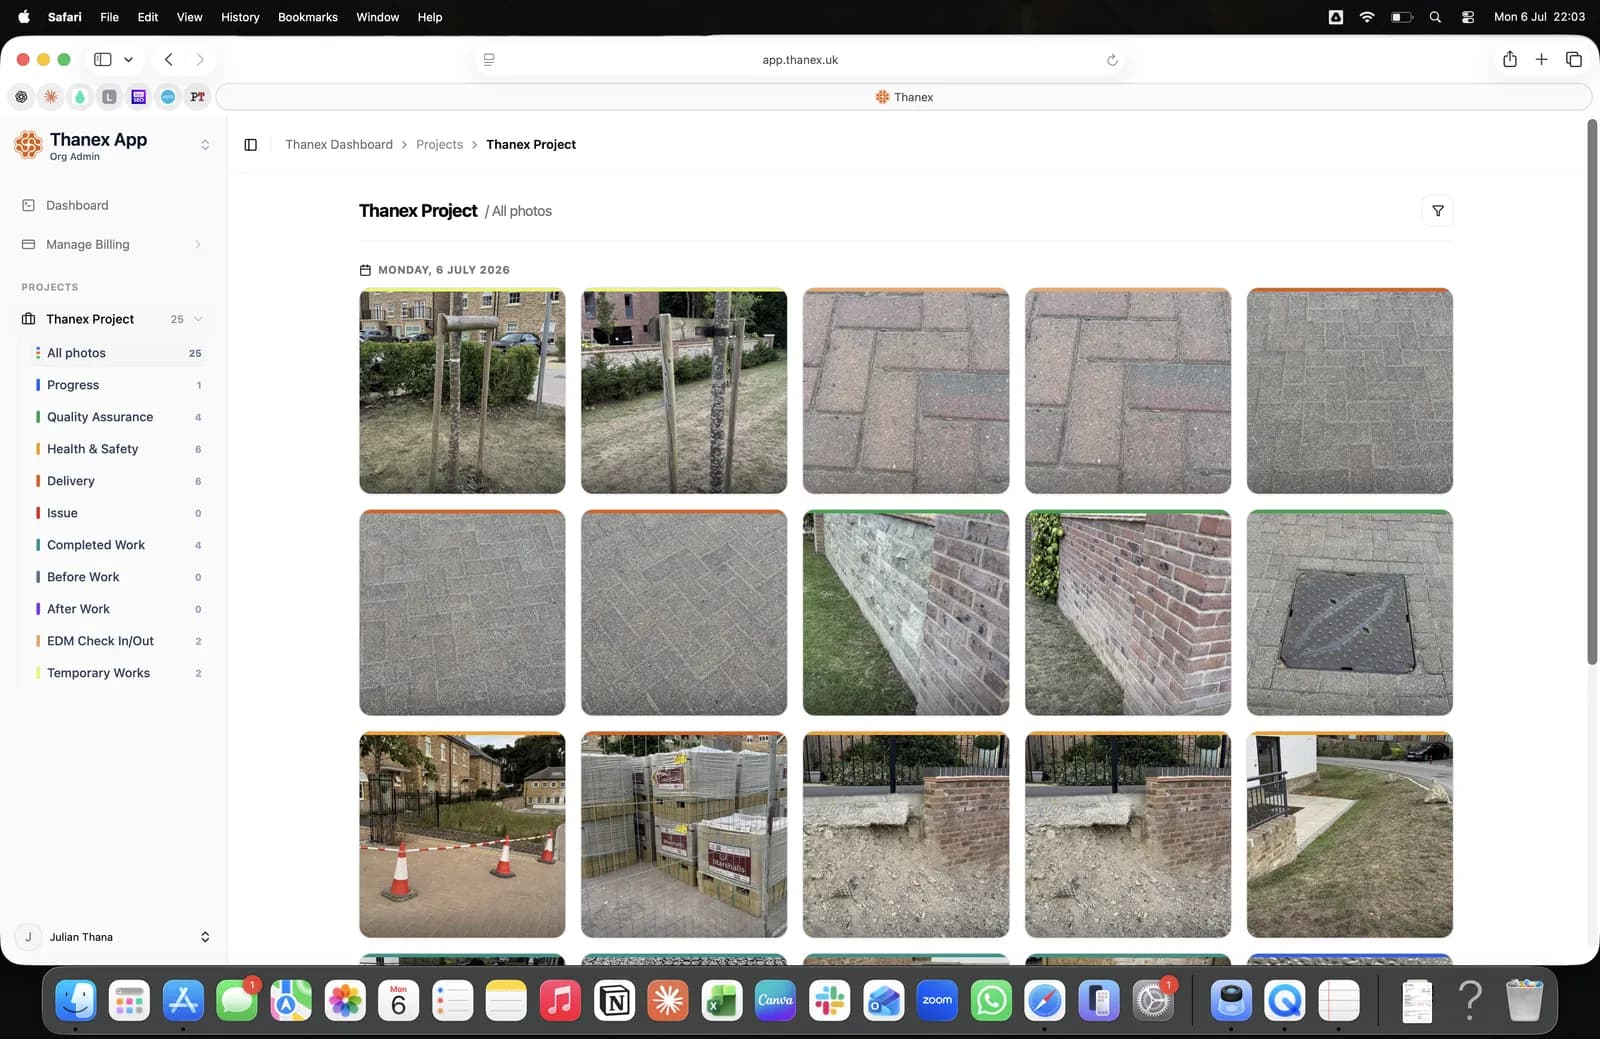Collapse the app sidebar panel icon

251,145
